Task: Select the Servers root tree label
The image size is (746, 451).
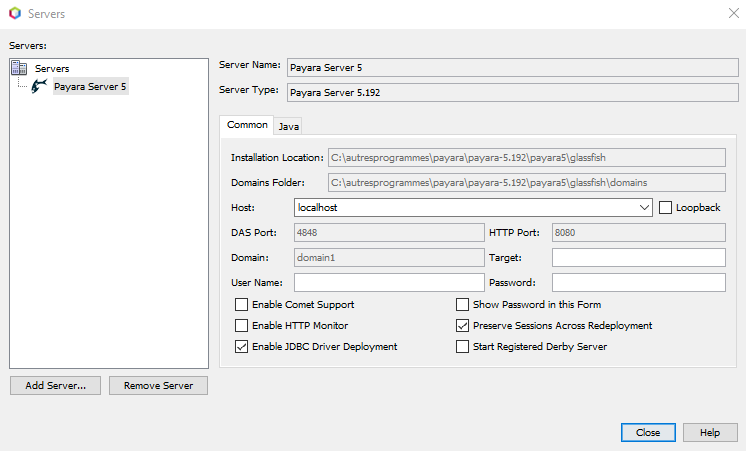Action: 52,69
